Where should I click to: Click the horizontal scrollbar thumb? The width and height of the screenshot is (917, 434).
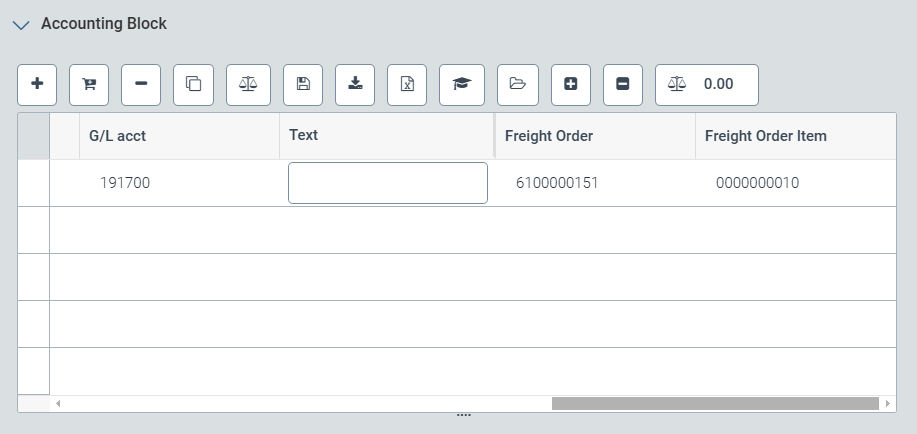714,403
